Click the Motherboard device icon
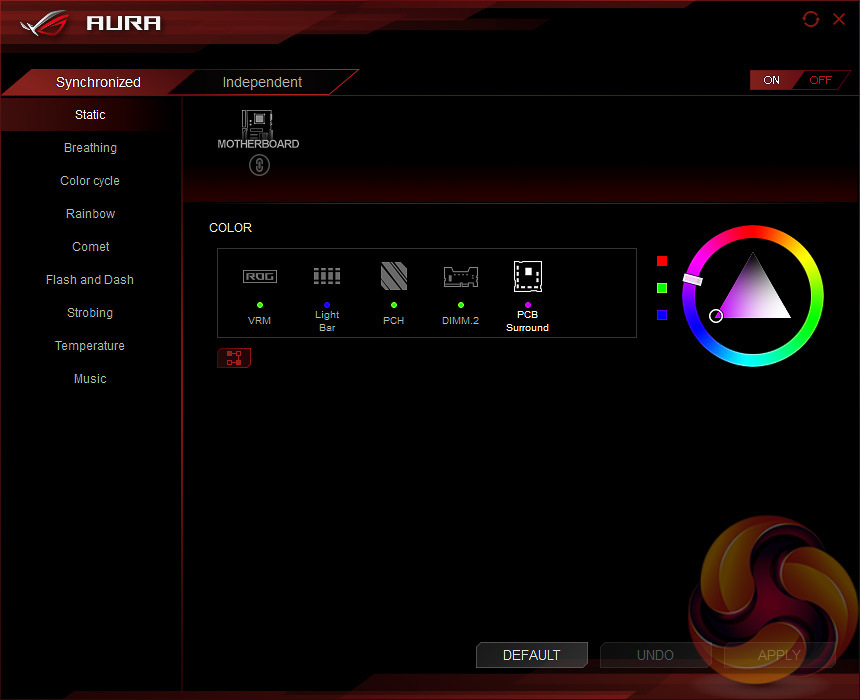Screen dimensions: 860x700 [x=257, y=124]
